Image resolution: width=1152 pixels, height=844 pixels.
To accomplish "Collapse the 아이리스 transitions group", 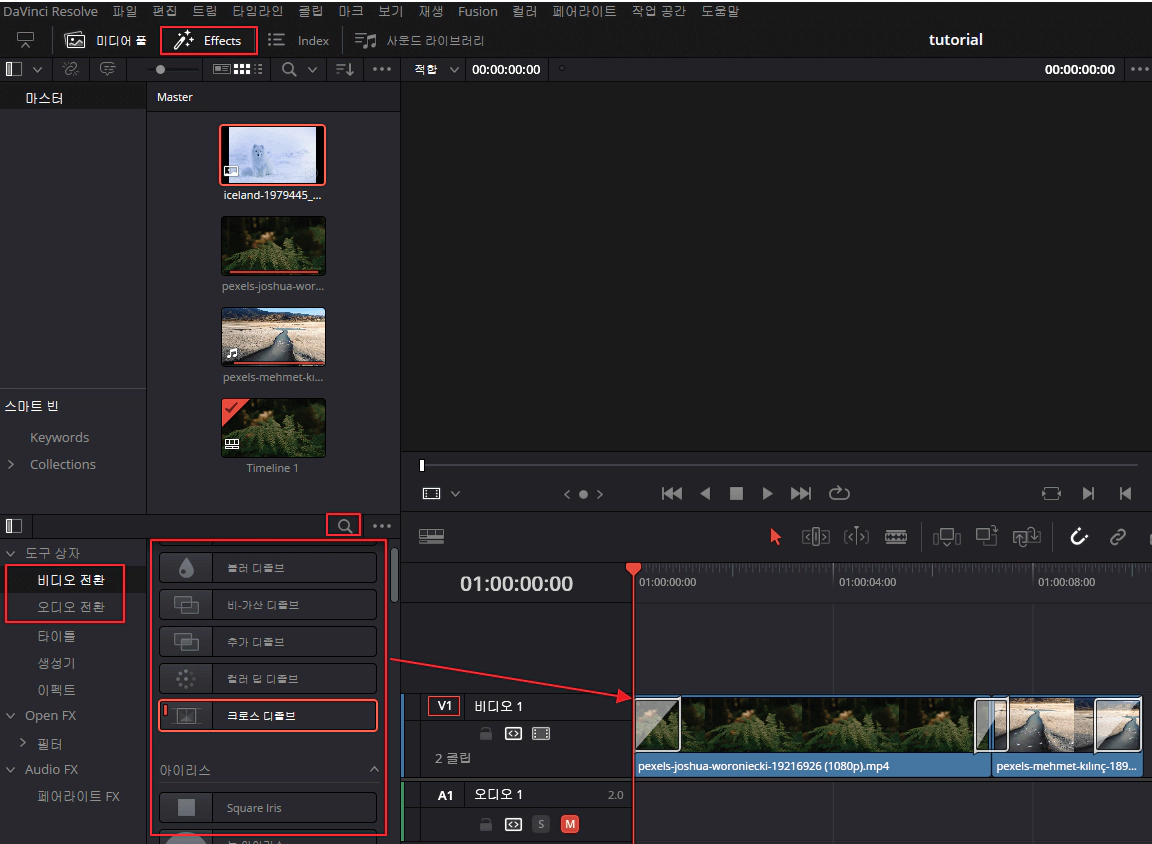I will click(x=374, y=769).
